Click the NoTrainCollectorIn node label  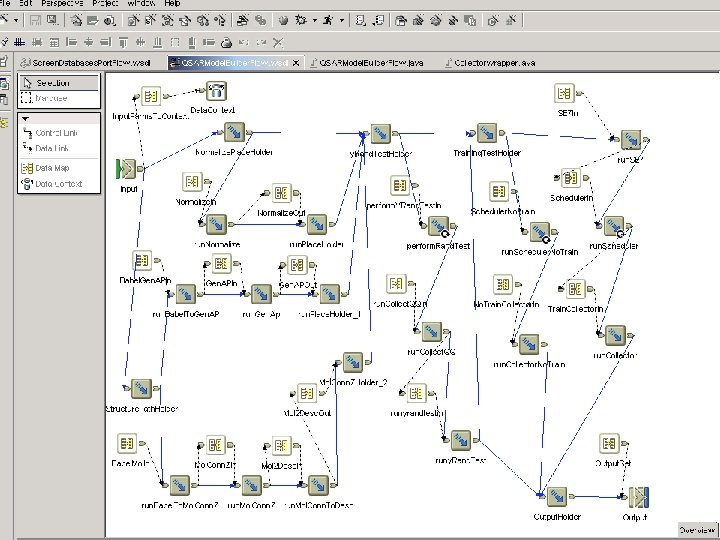pyautogui.click(x=506, y=304)
